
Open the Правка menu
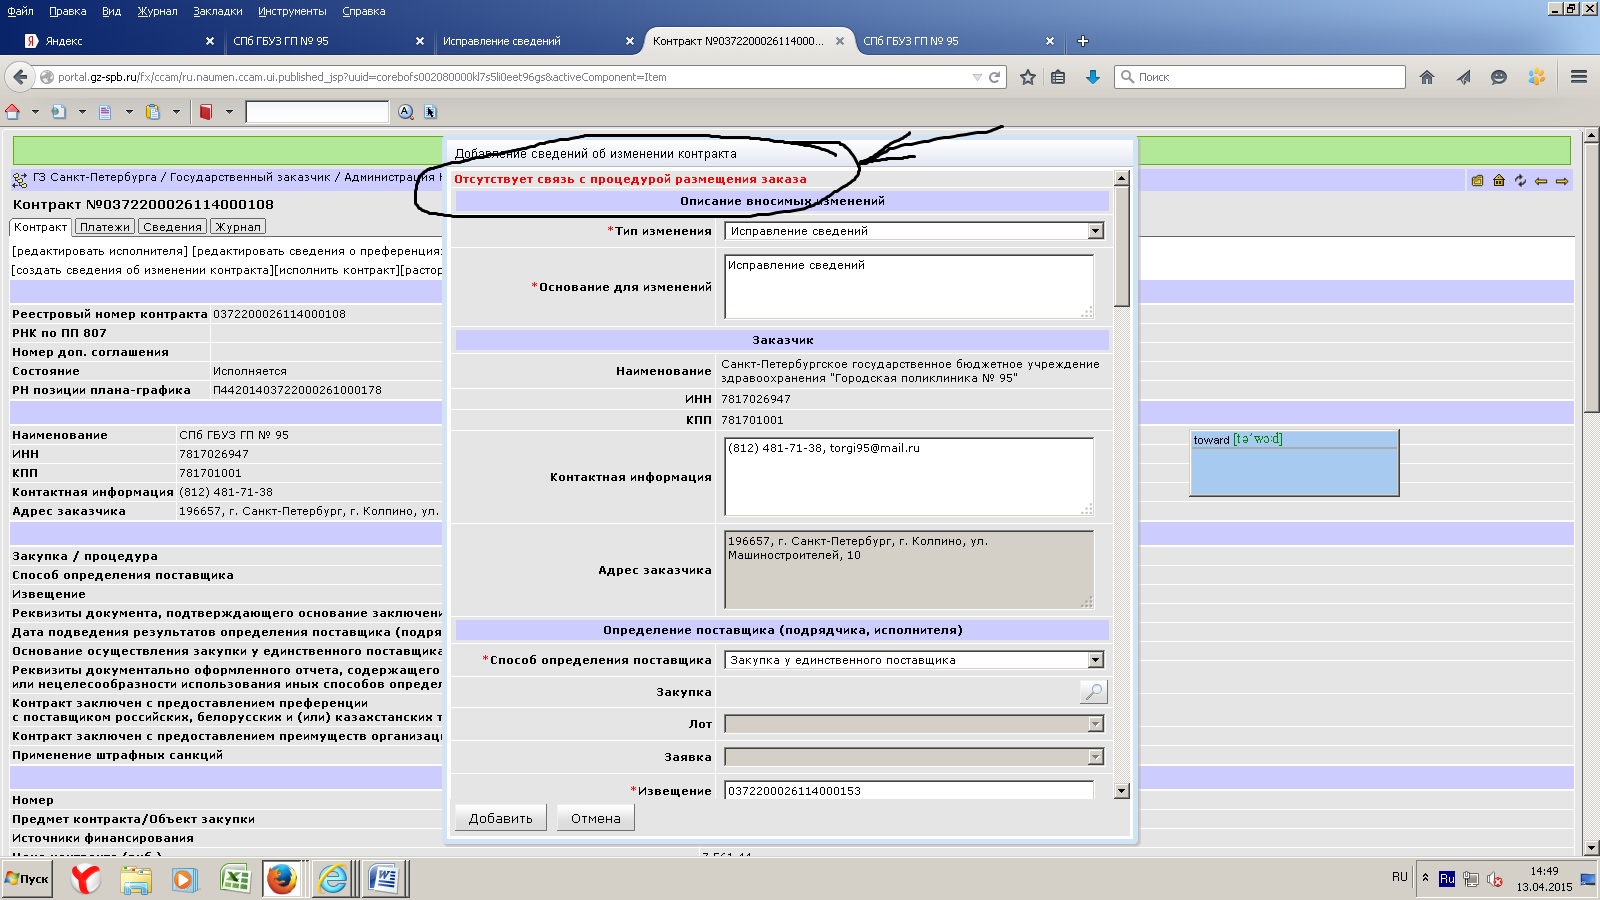pos(67,11)
